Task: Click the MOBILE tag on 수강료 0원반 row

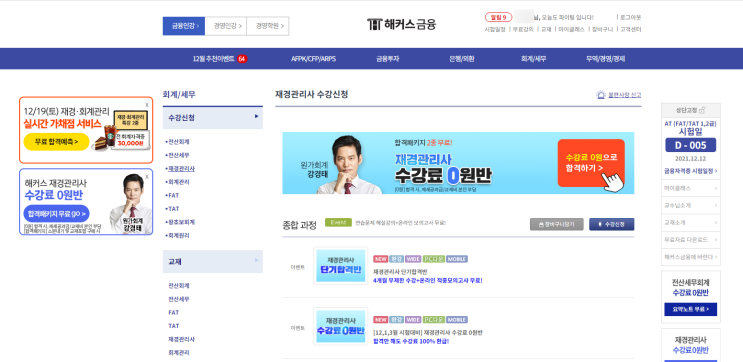Action: tap(457, 320)
